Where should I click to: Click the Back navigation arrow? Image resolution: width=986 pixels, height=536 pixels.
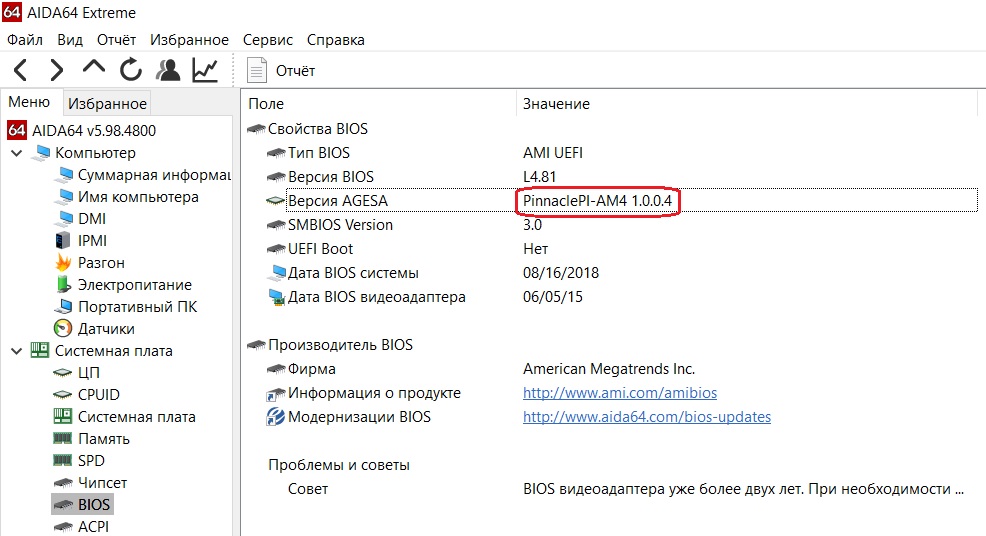21,69
